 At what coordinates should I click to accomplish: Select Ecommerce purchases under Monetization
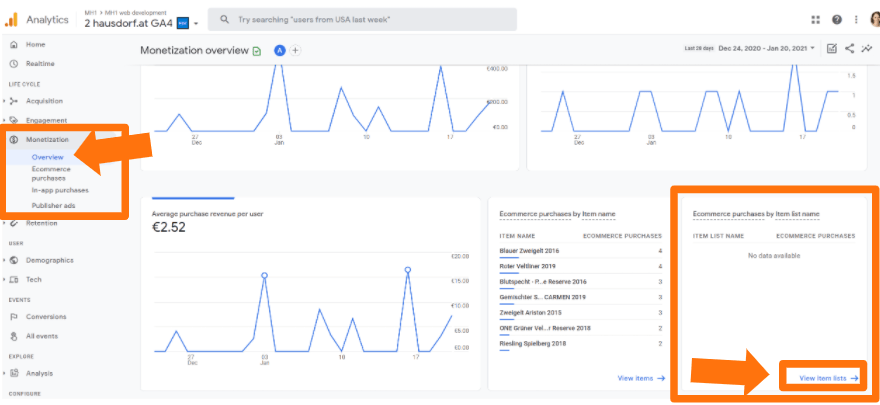pos(51,174)
